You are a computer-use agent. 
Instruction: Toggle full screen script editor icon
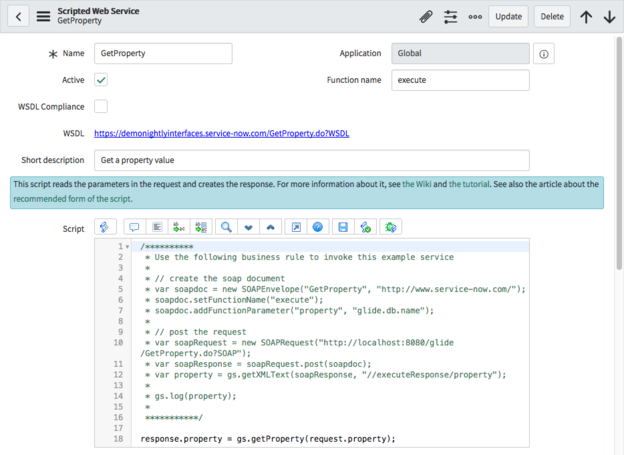296,227
